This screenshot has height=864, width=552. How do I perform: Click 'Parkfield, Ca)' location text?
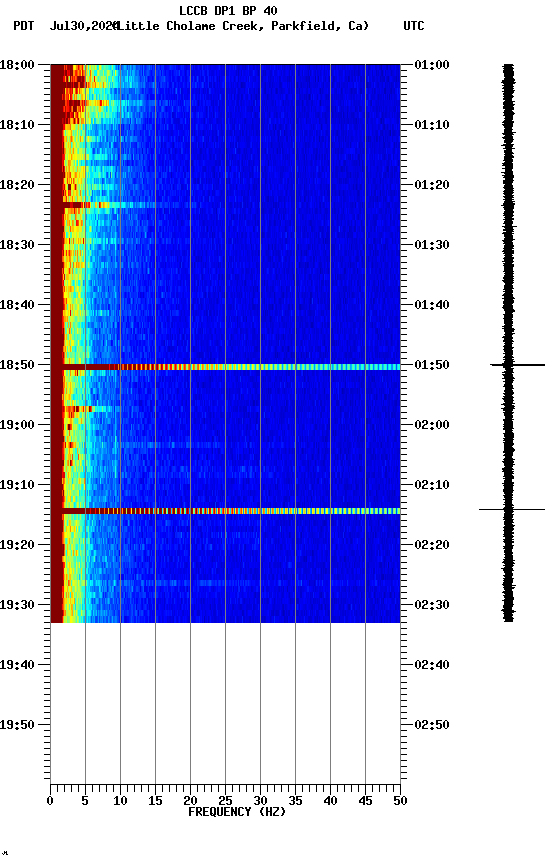point(320,26)
